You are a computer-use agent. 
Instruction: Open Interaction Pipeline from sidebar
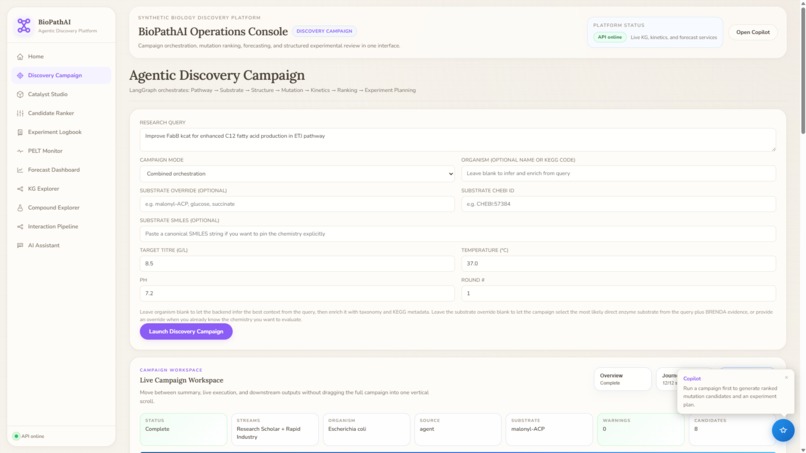click(61, 227)
